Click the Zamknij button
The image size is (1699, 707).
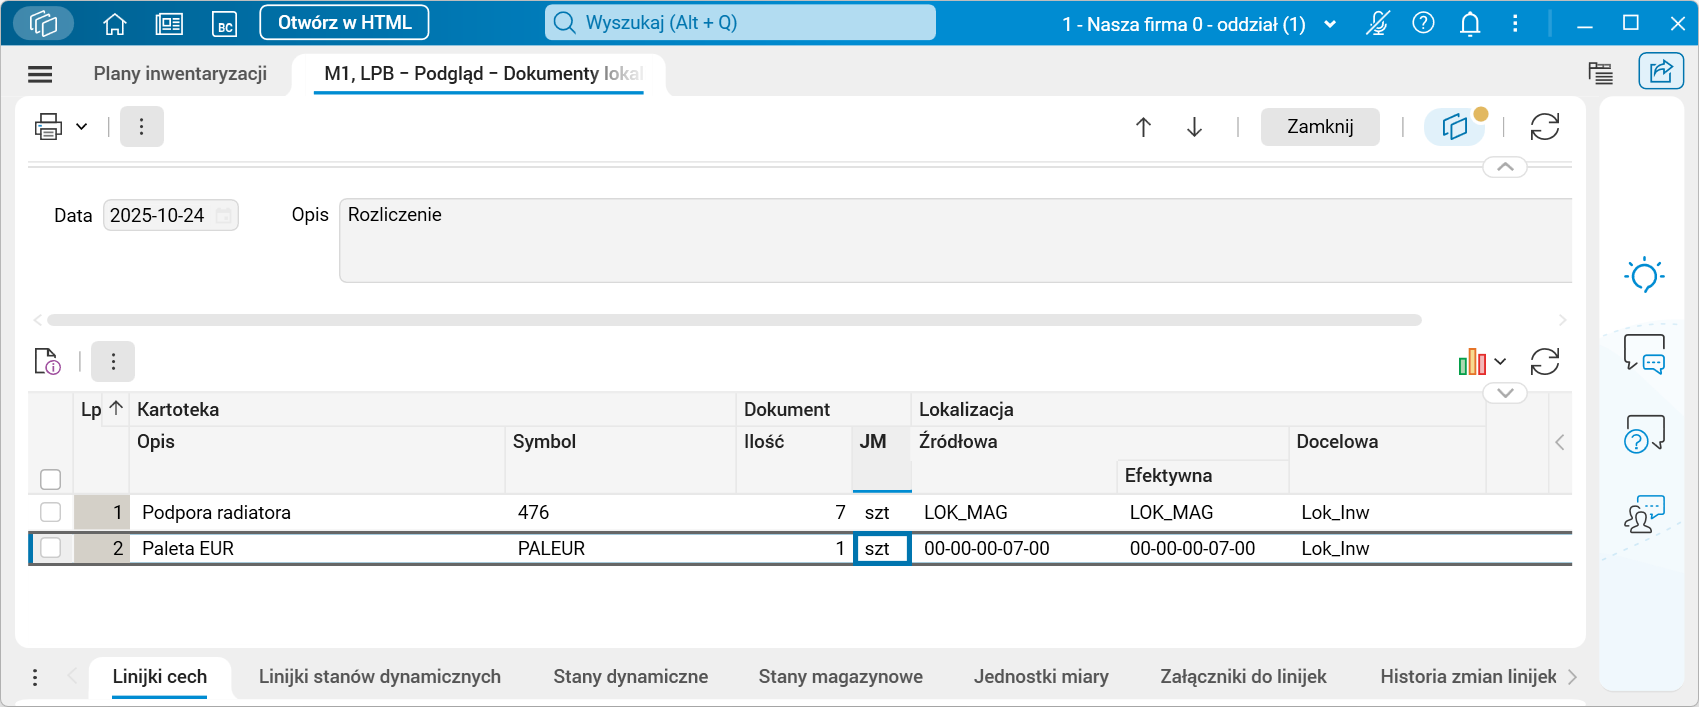pos(1320,127)
